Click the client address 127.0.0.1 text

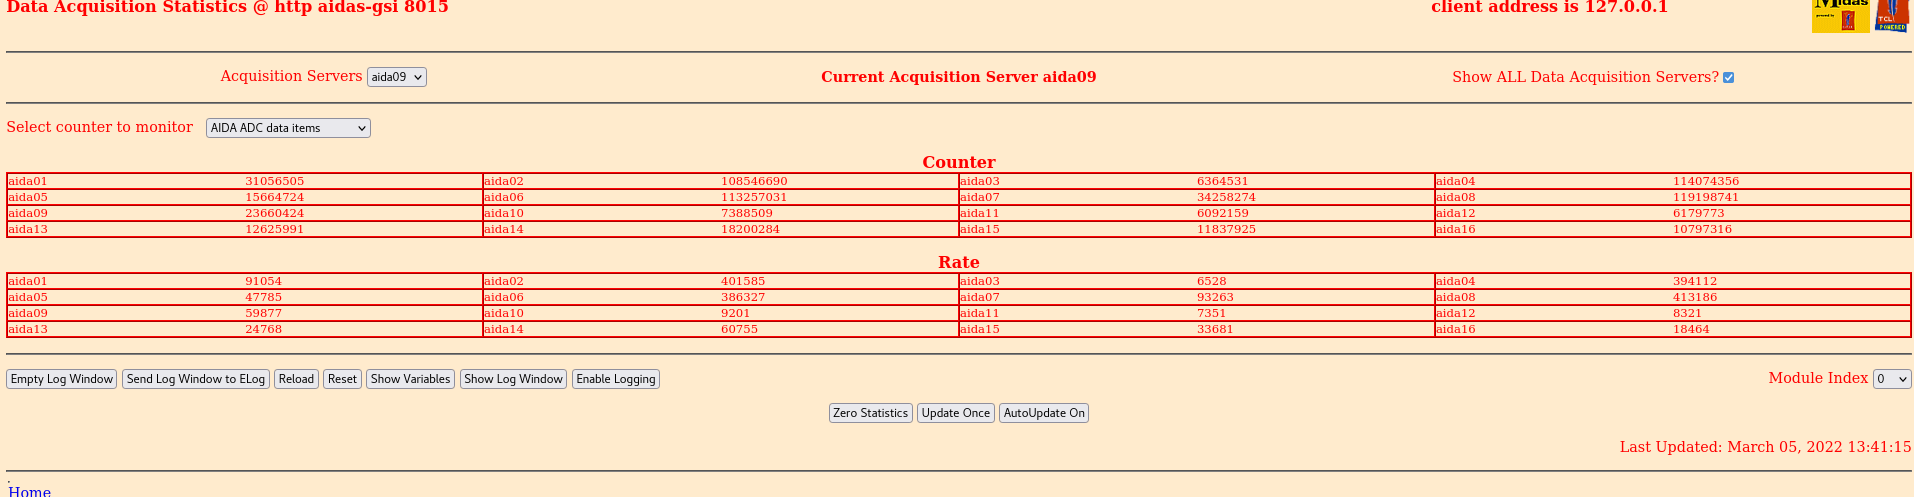[1550, 7]
